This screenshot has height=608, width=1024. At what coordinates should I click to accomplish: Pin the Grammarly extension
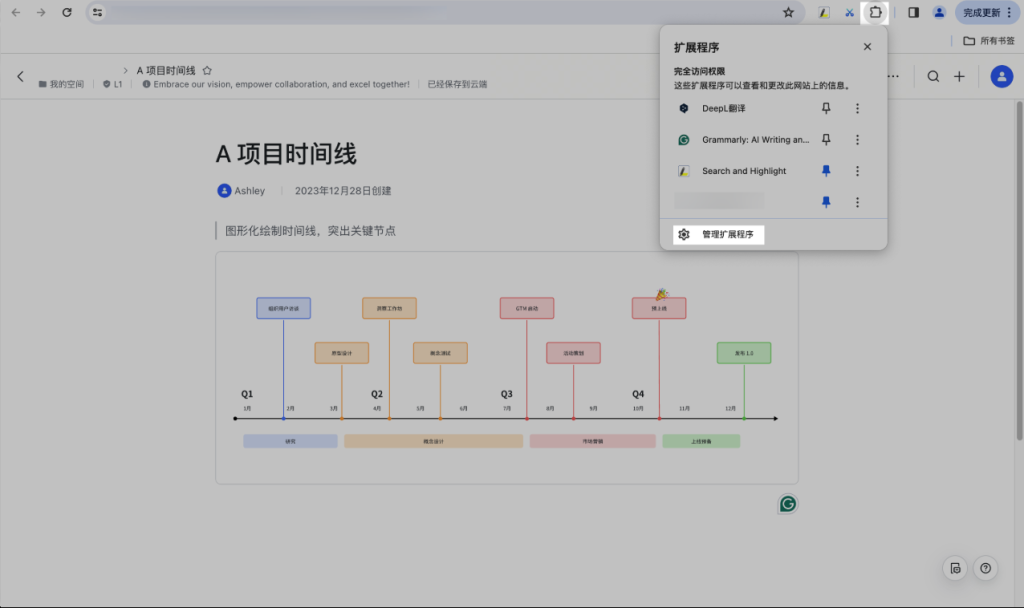(x=826, y=139)
